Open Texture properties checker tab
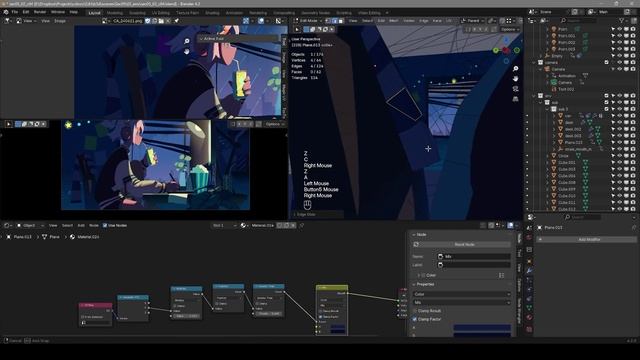 (x=529, y=329)
